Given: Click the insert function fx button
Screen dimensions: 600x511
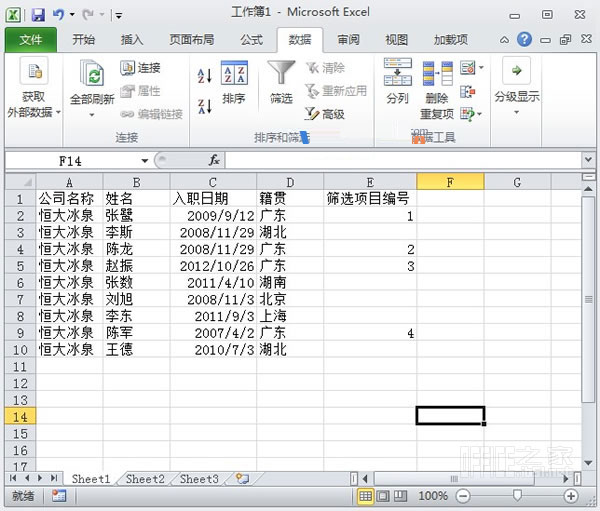Looking at the screenshot, I should point(214,160).
